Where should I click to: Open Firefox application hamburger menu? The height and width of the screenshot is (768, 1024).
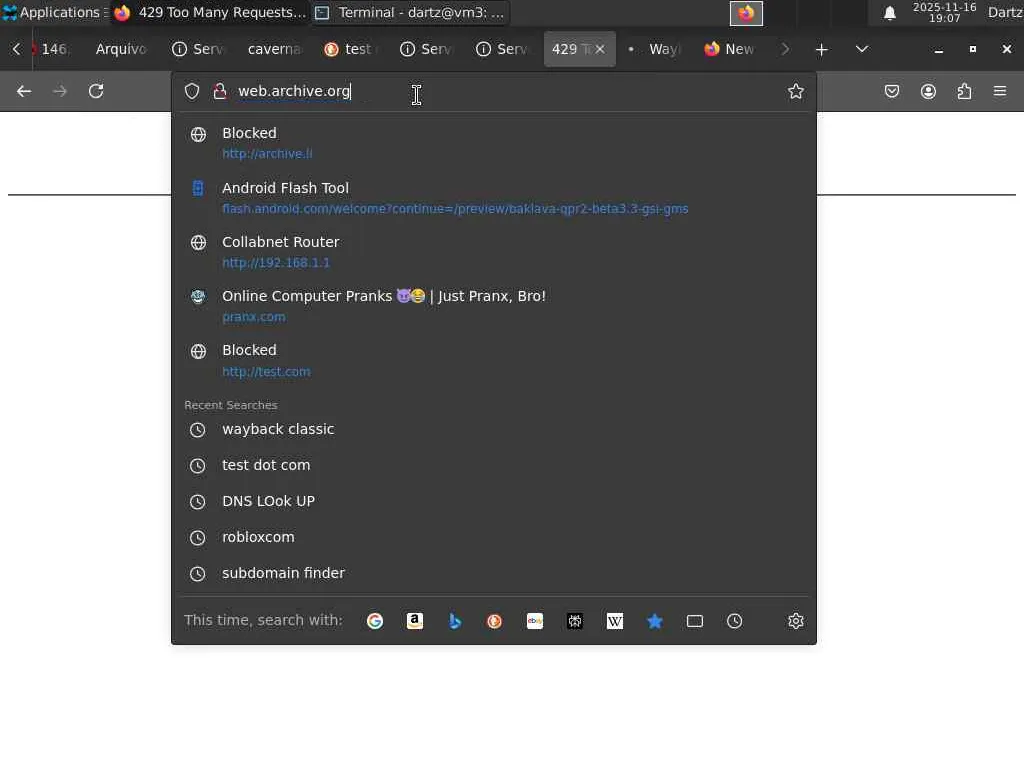coord(1000,91)
